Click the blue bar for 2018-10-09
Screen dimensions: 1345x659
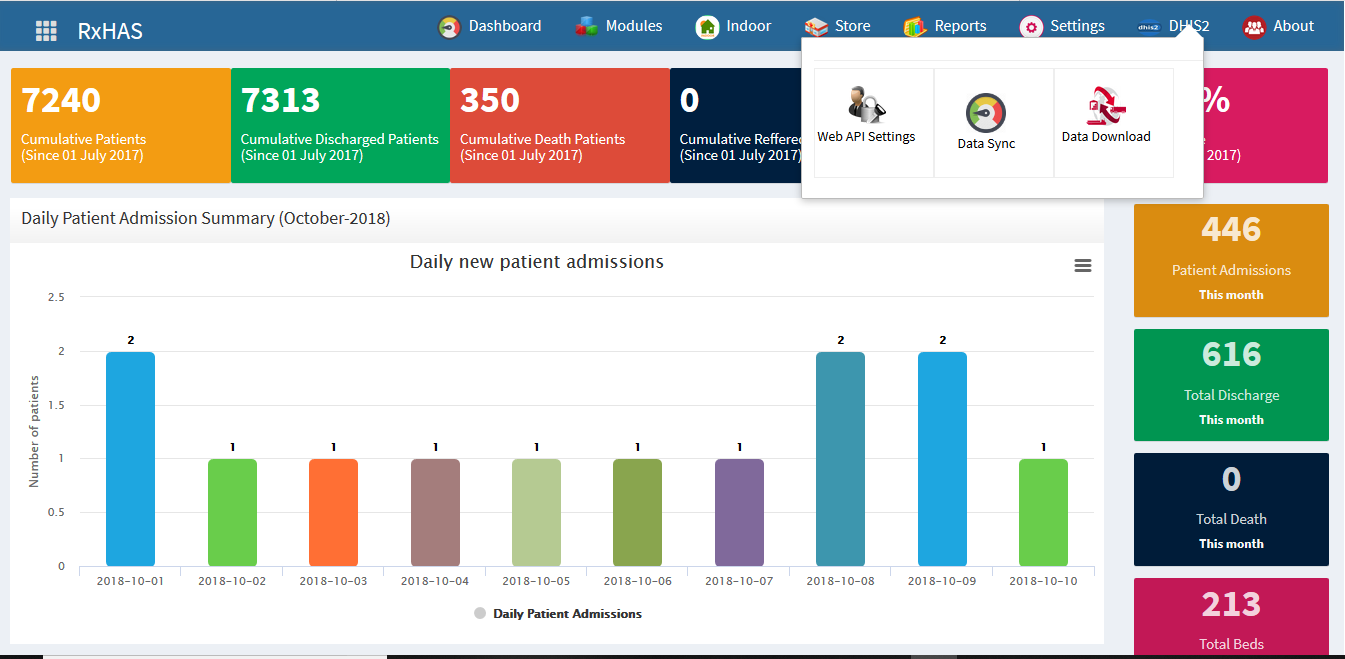click(942, 459)
